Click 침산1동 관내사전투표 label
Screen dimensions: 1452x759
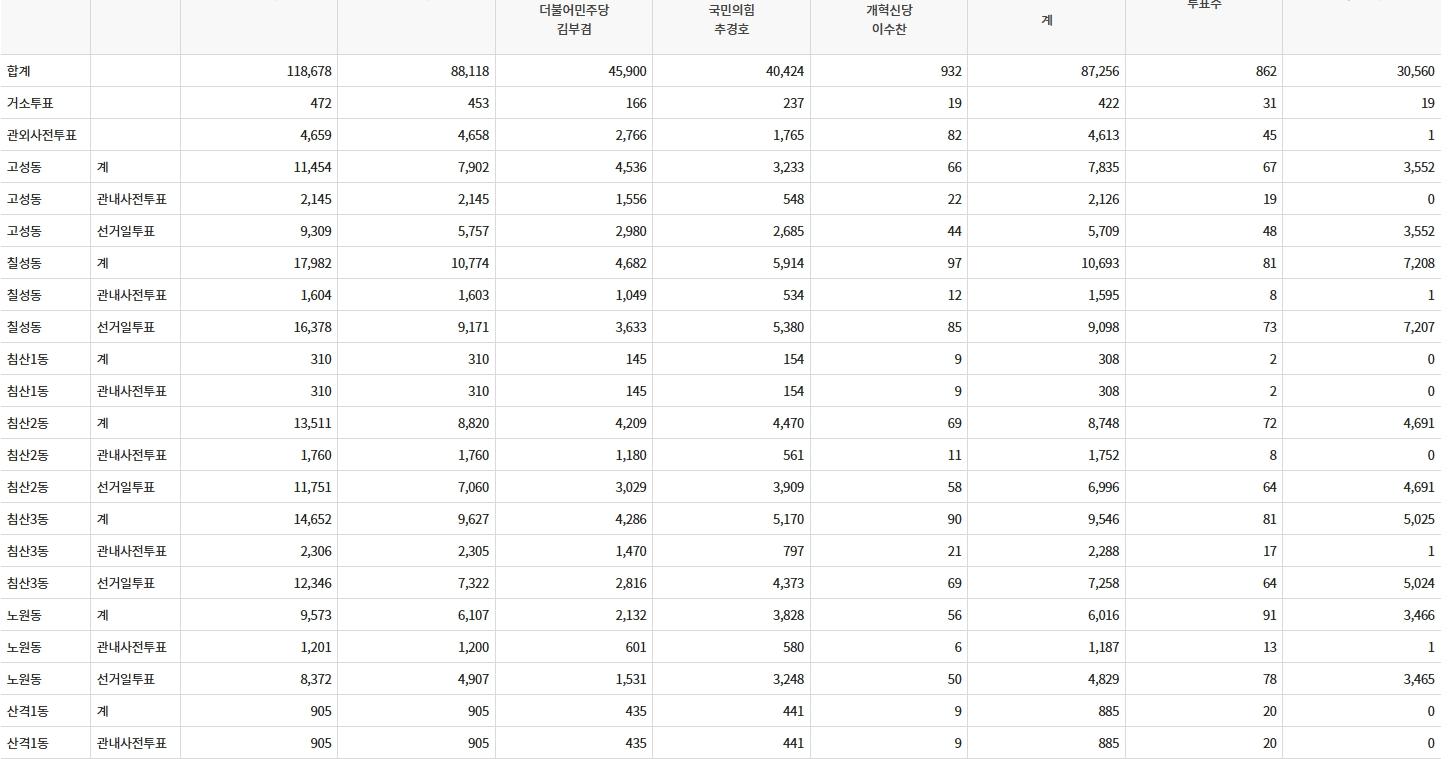coord(132,391)
